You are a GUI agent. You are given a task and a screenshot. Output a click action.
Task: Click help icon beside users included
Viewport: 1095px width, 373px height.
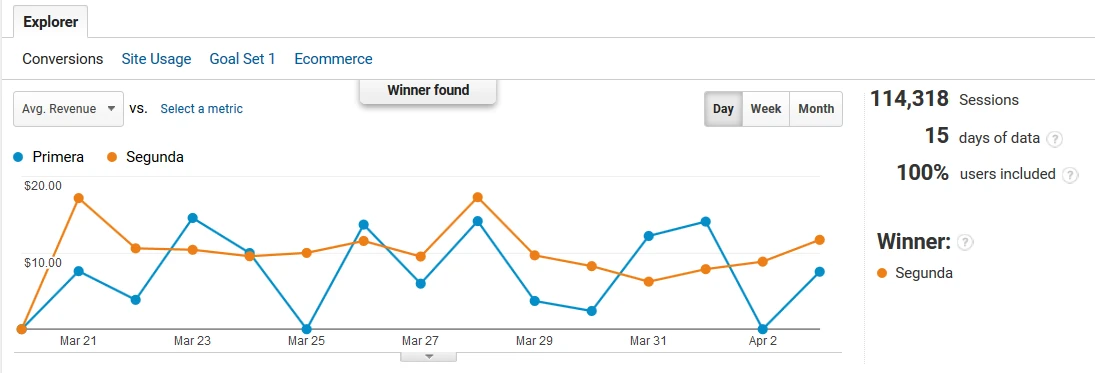click(x=1070, y=175)
